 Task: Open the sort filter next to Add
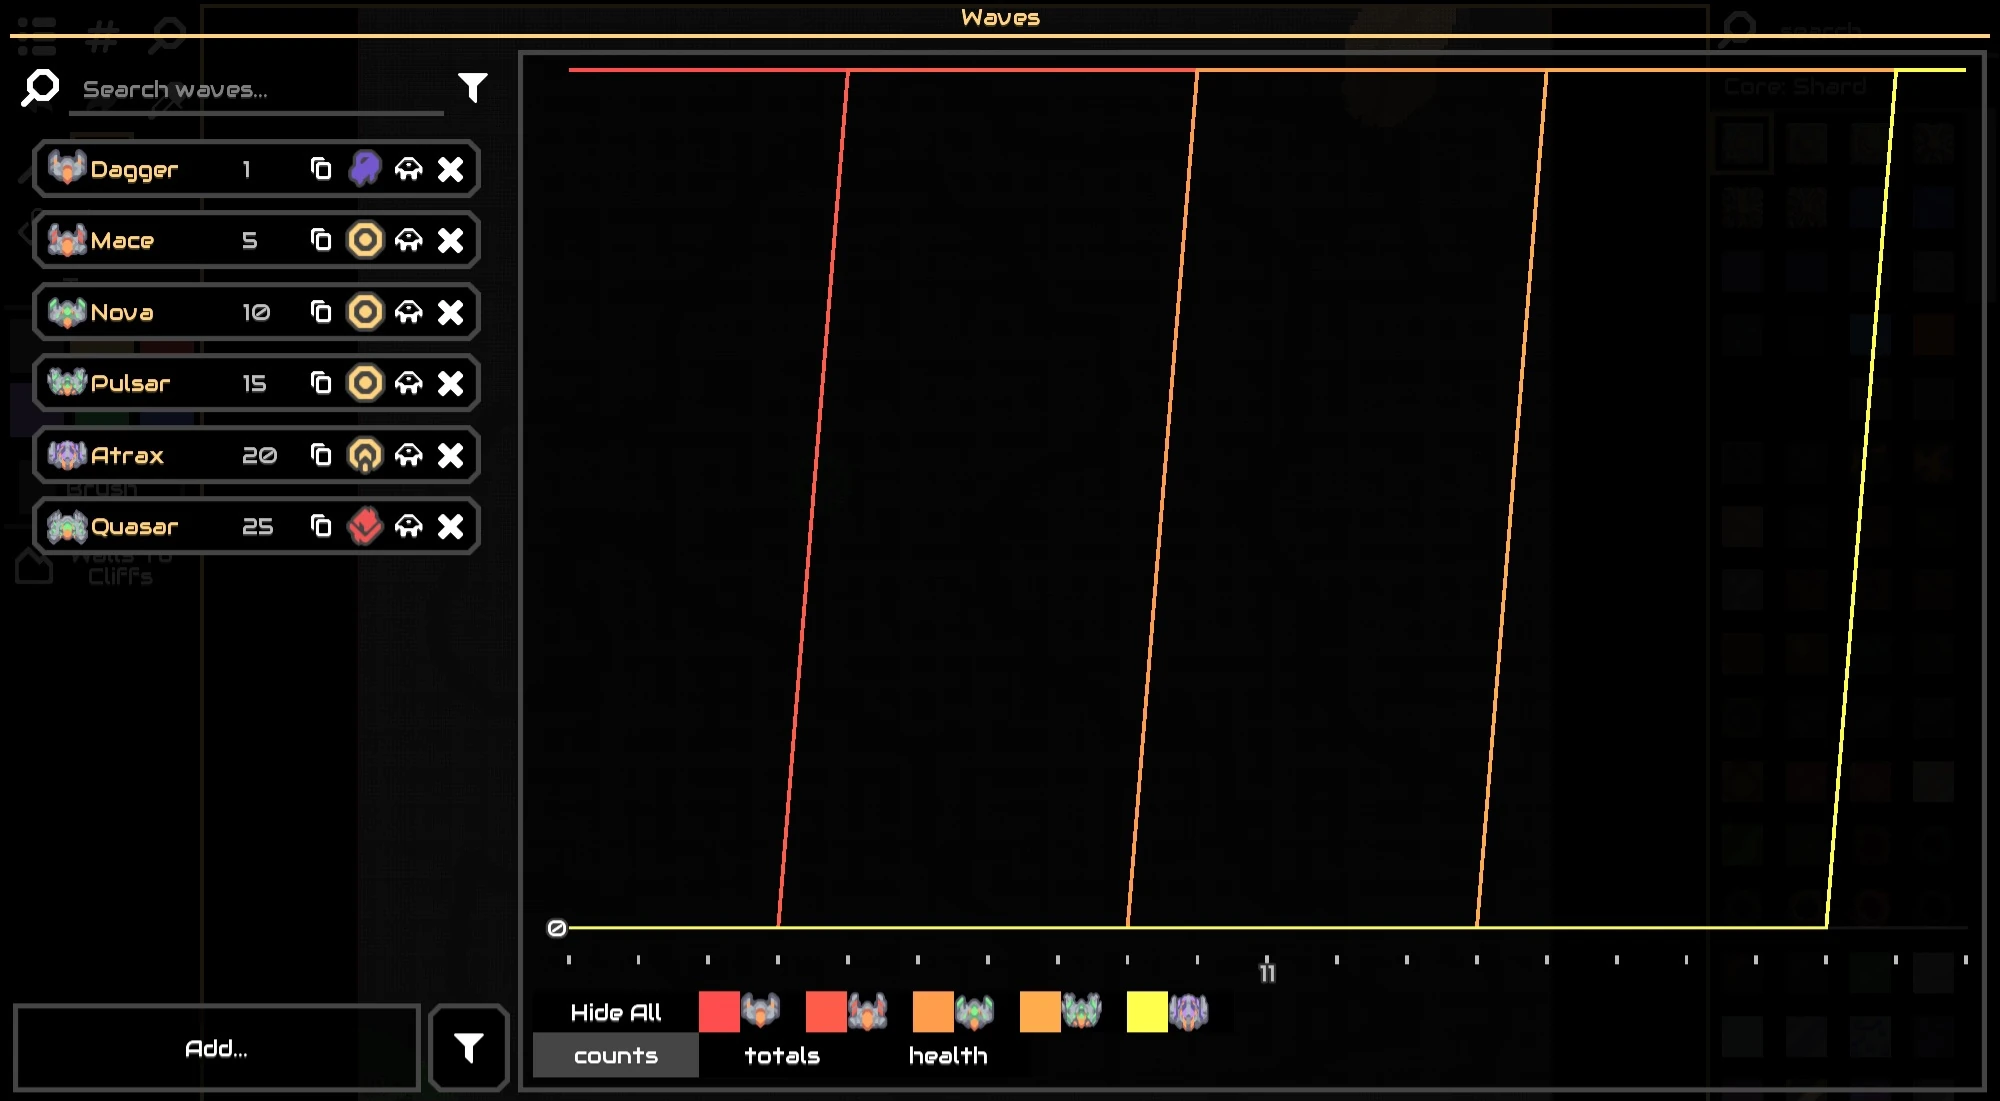pos(469,1048)
